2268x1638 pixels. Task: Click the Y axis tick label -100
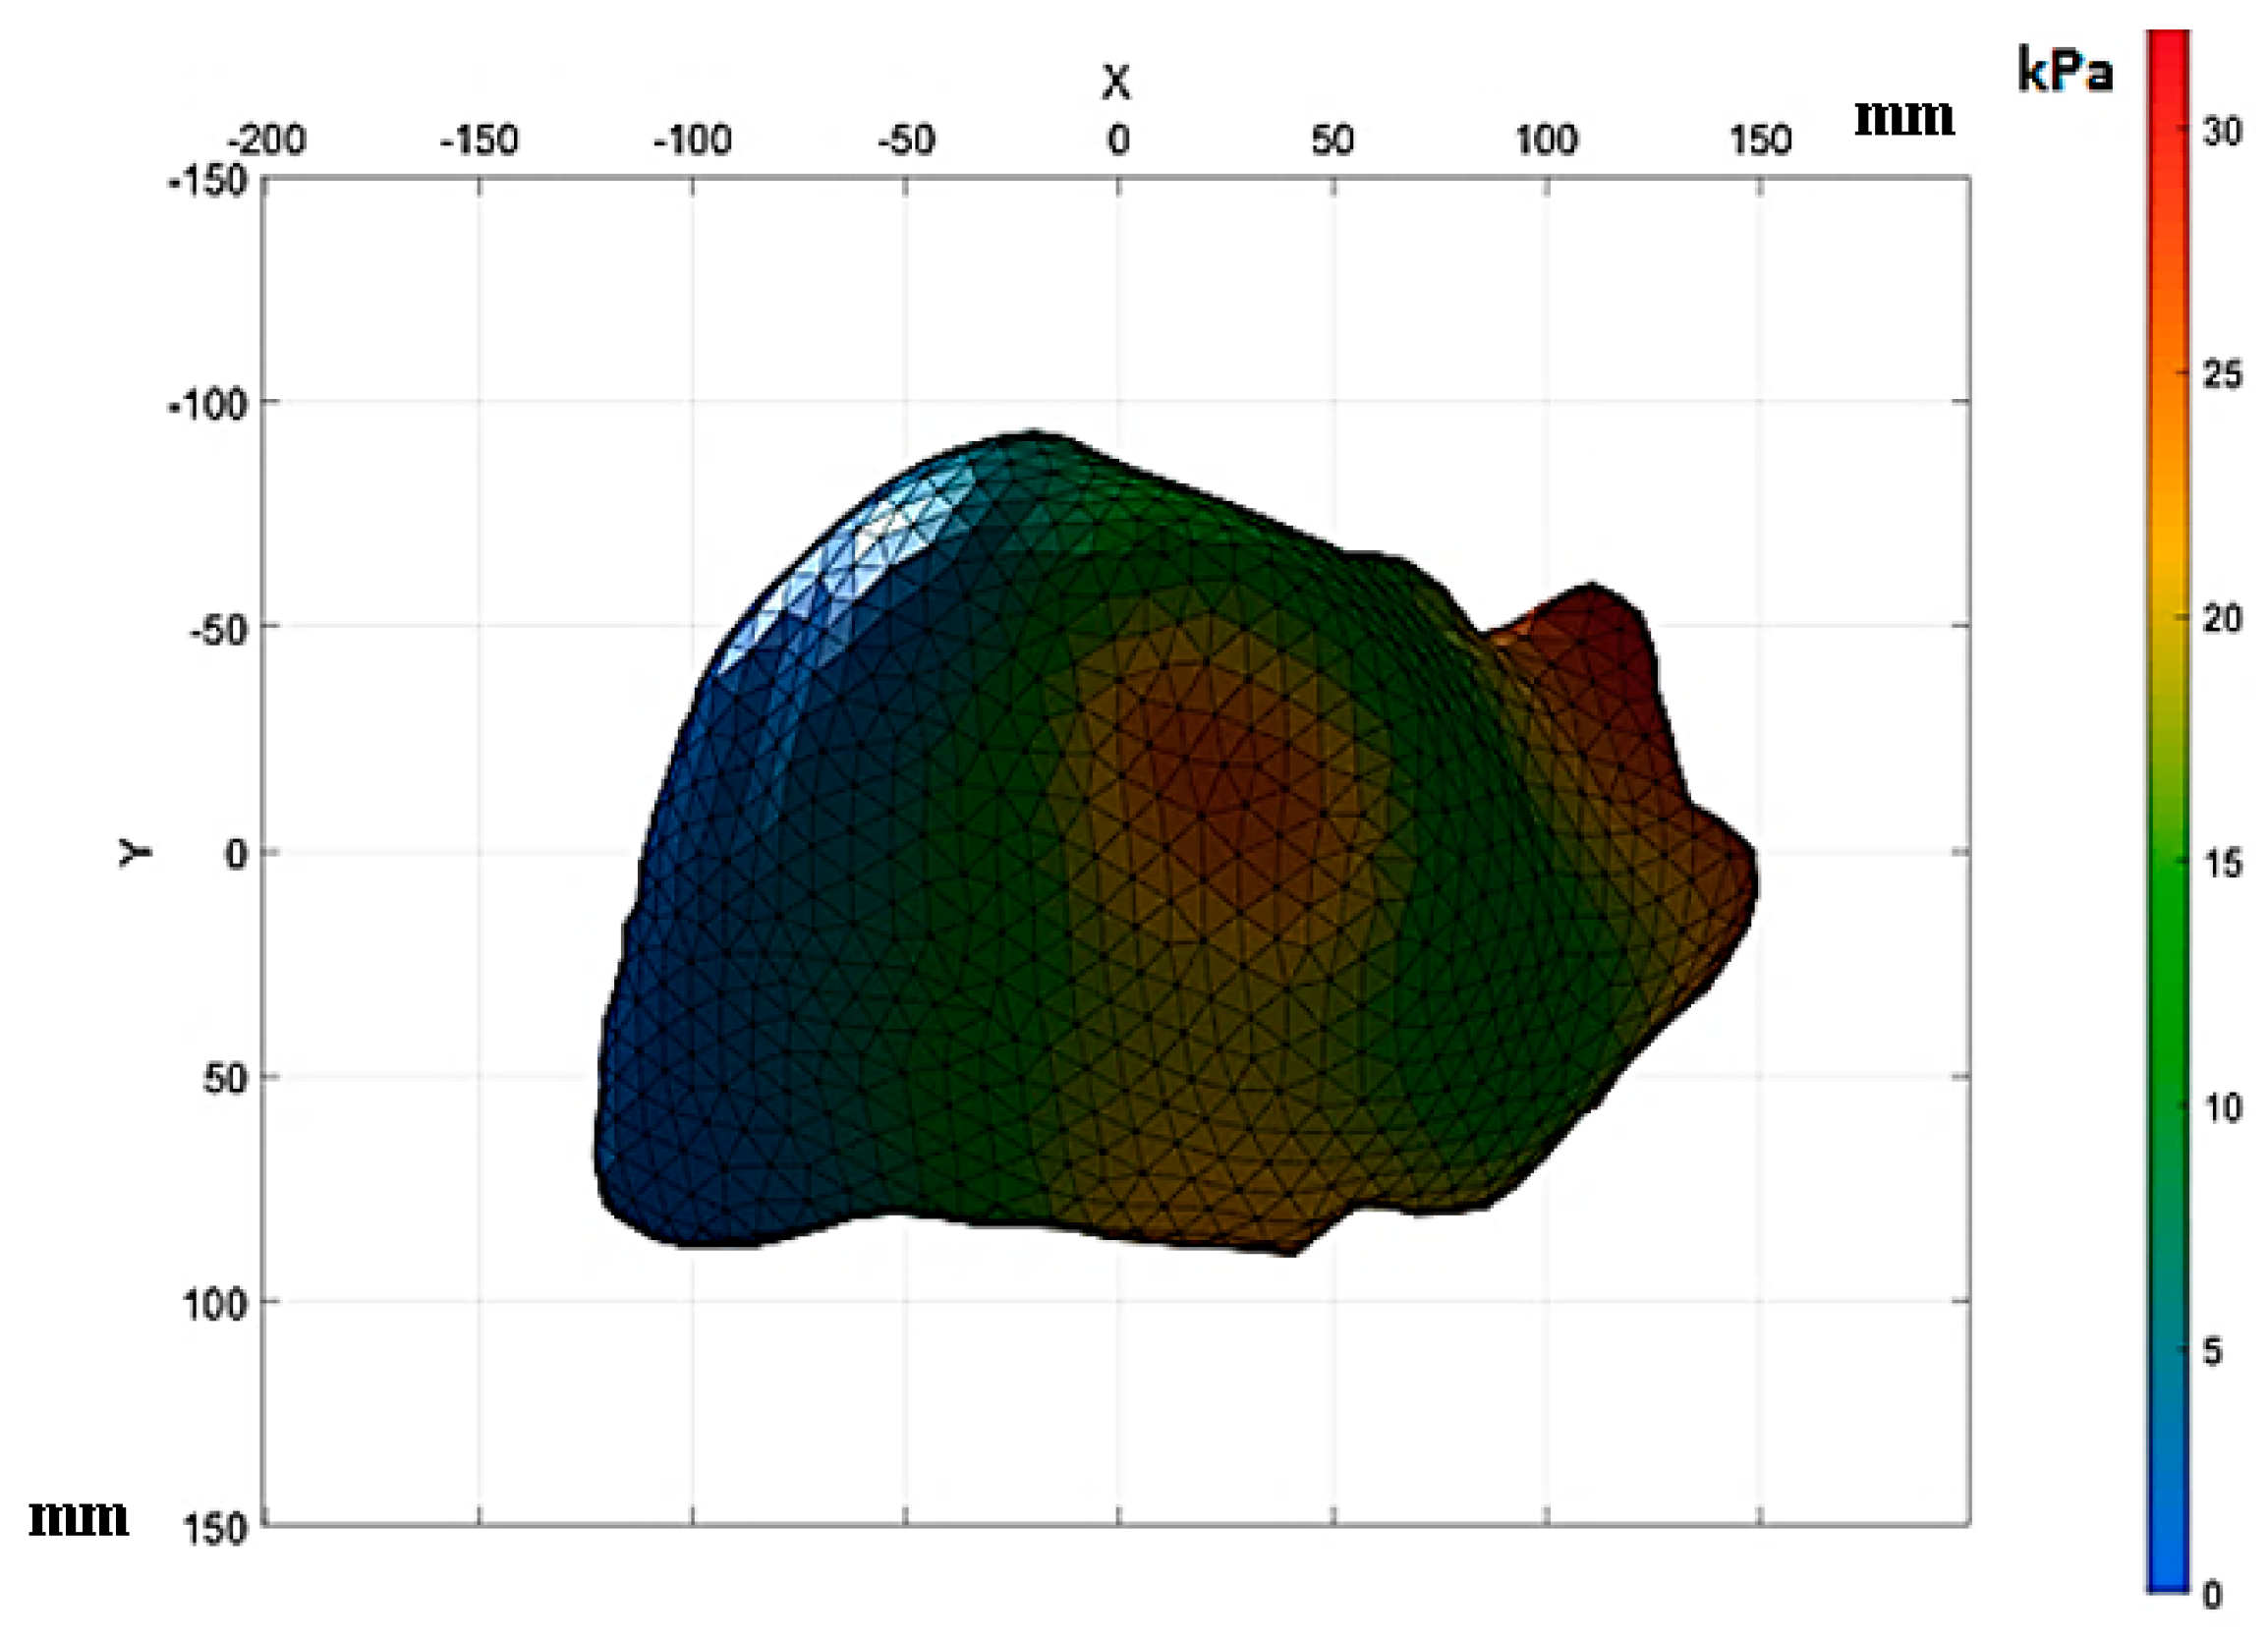click(x=208, y=405)
